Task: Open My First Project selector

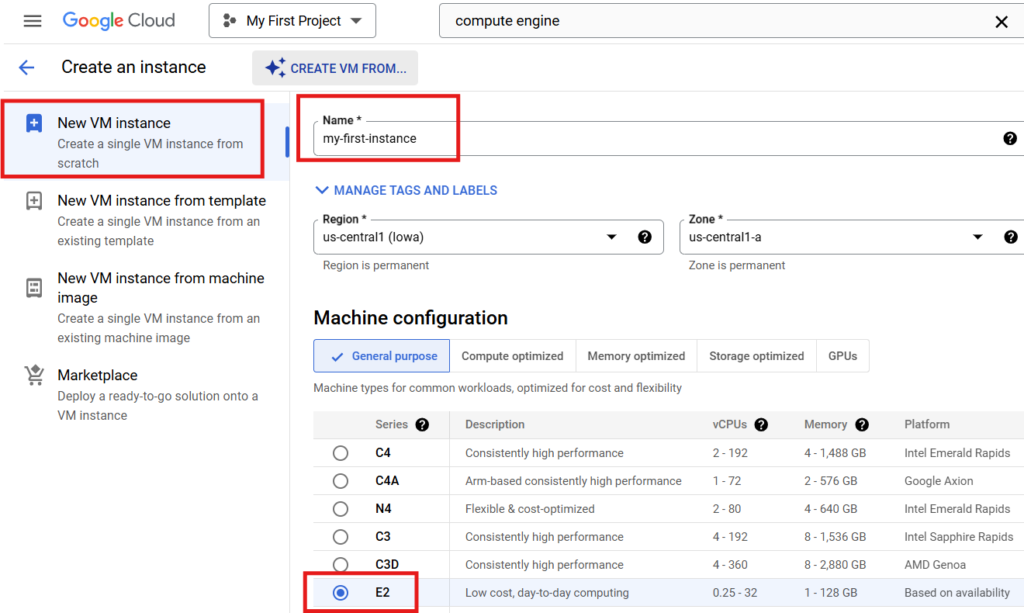Action: pos(292,21)
